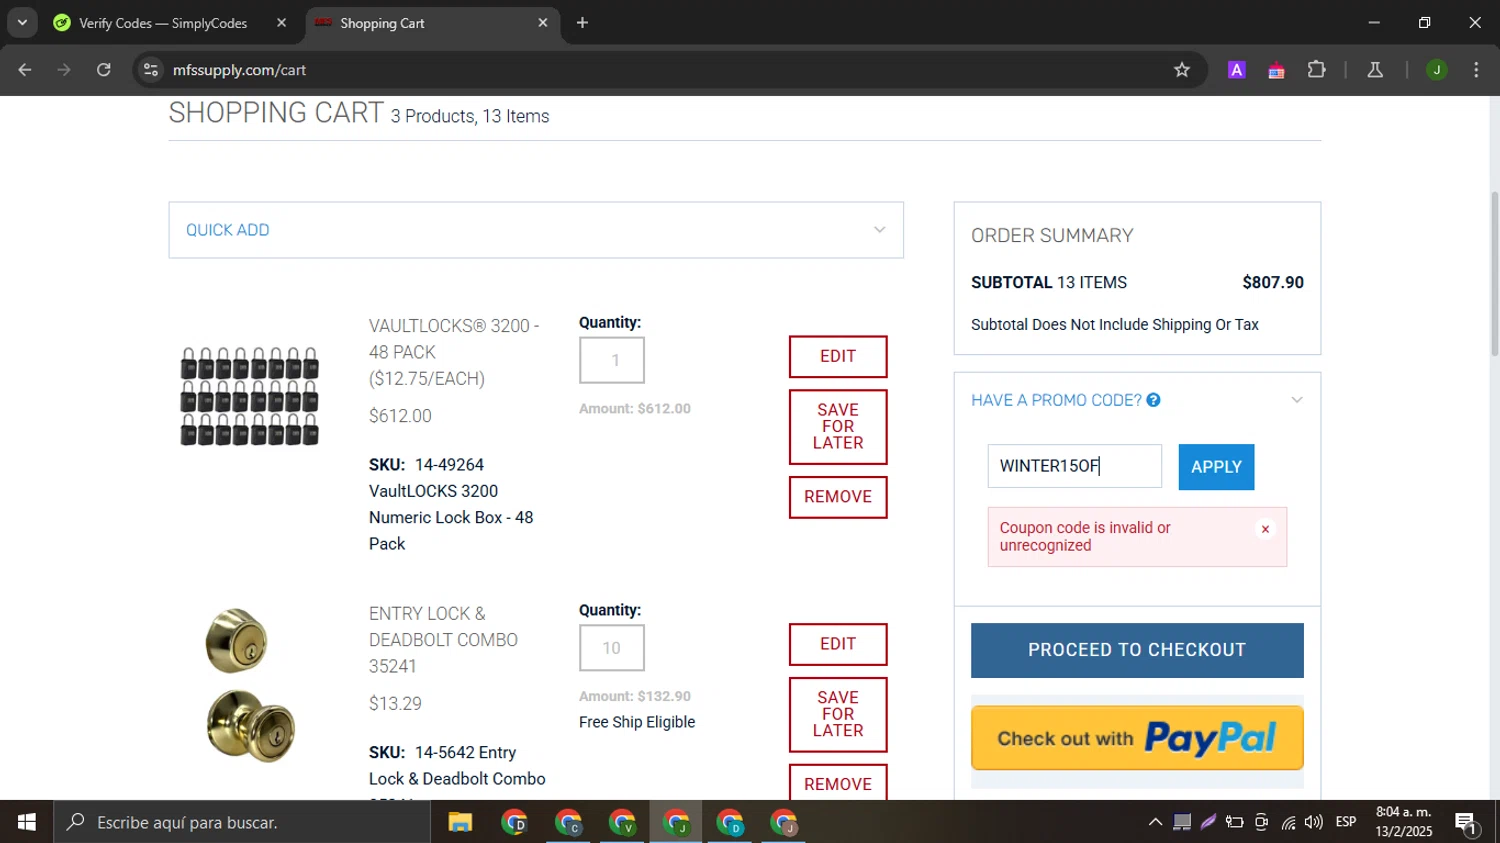Screen dimensions: 1500x843
Task: Open the notifications center icon
Action: pos(1467,823)
